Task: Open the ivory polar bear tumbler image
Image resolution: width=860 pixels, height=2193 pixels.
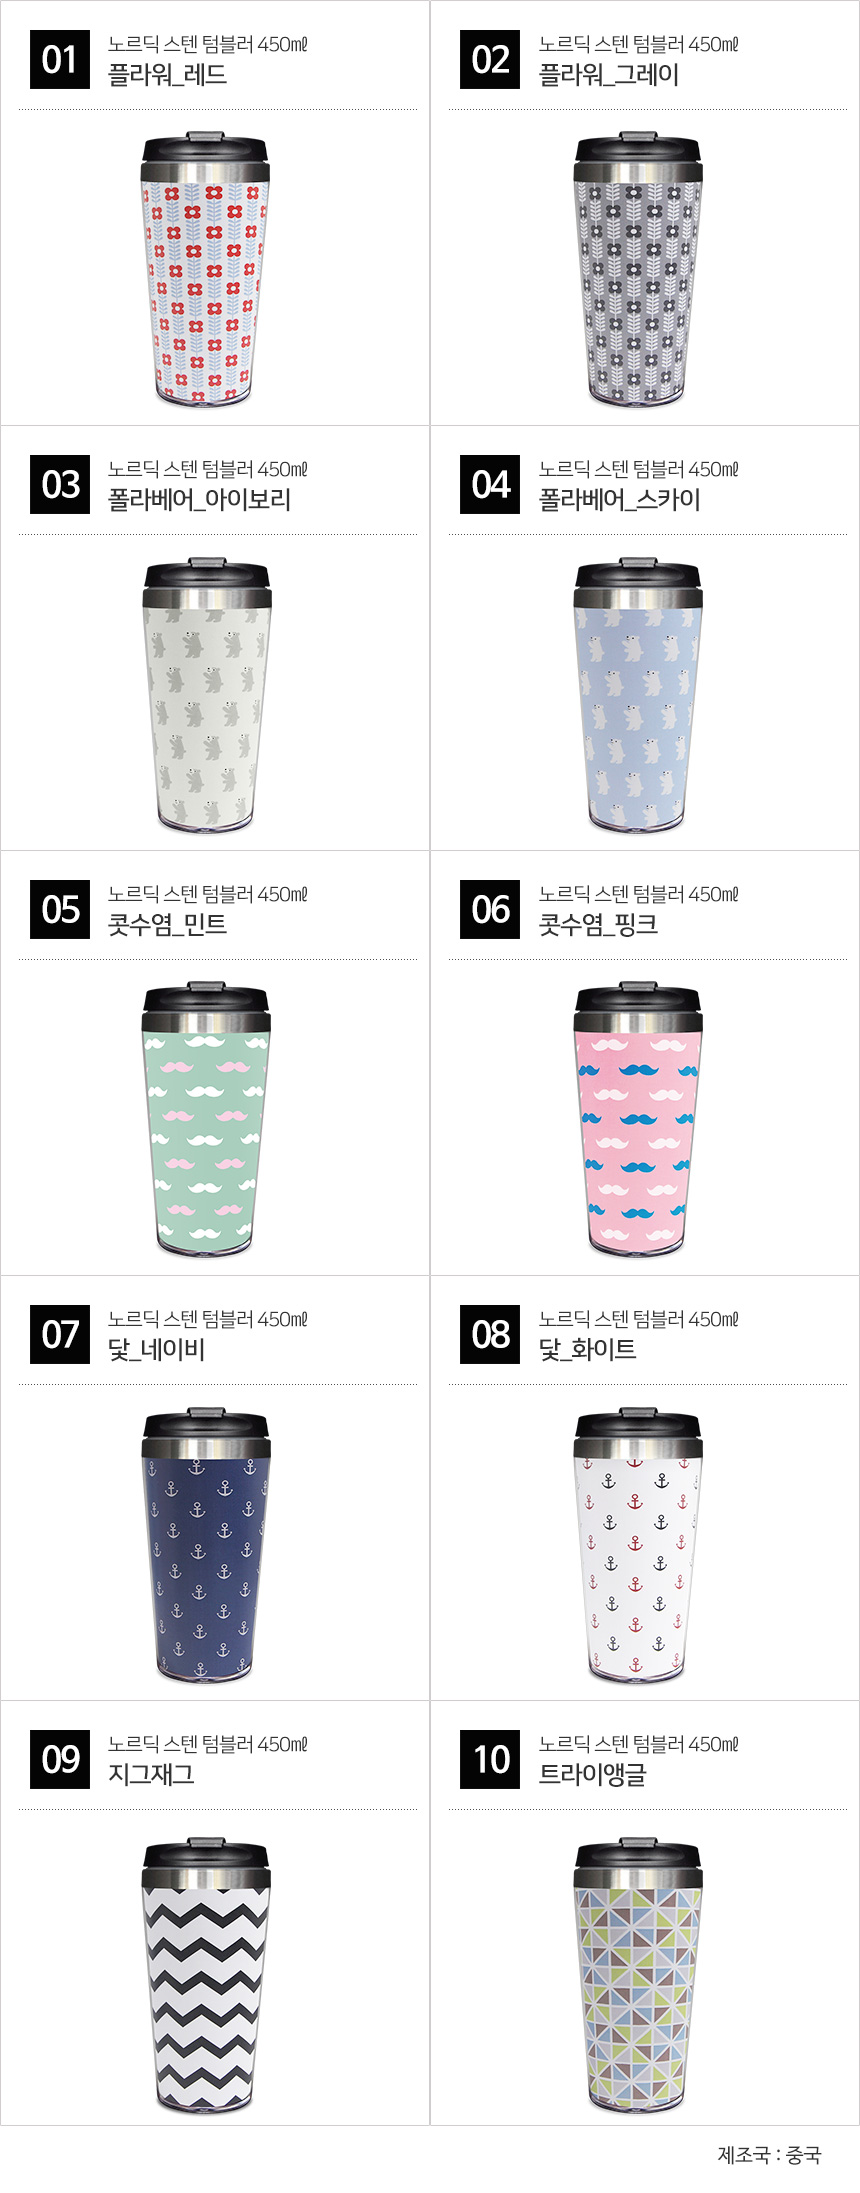Action: coord(206,695)
